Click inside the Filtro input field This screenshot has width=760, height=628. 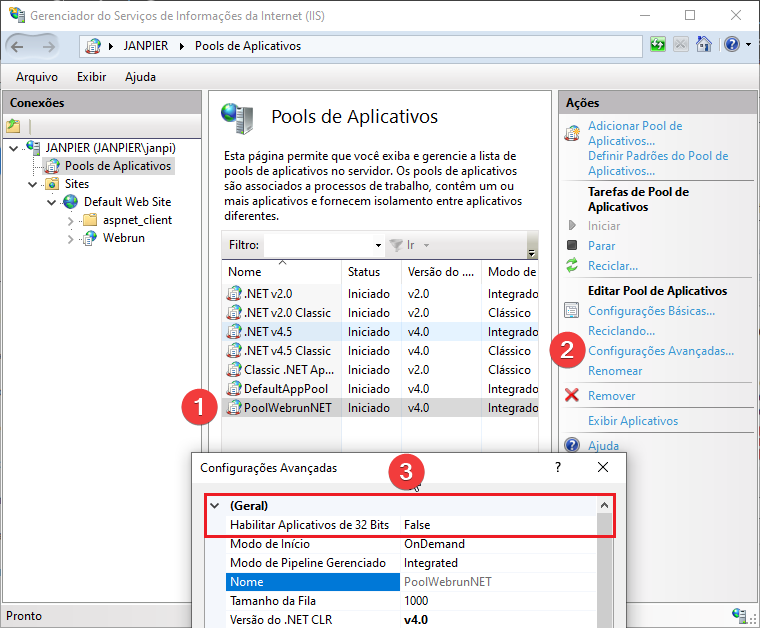(x=319, y=245)
